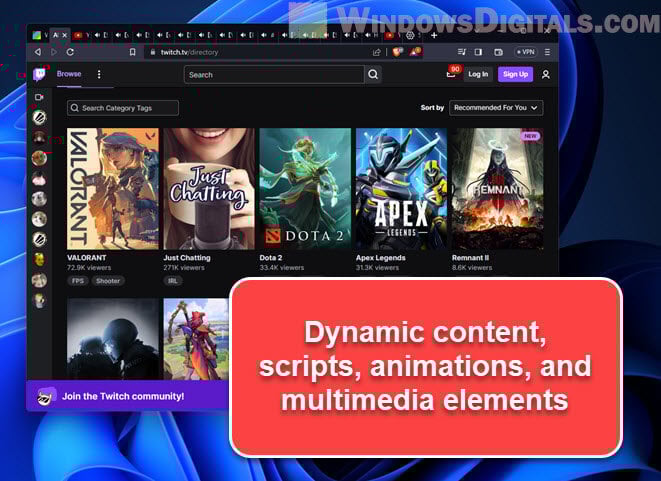Open the VALORANT cover thumbnail
The height and width of the screenshot is (481, 661).
113,189
